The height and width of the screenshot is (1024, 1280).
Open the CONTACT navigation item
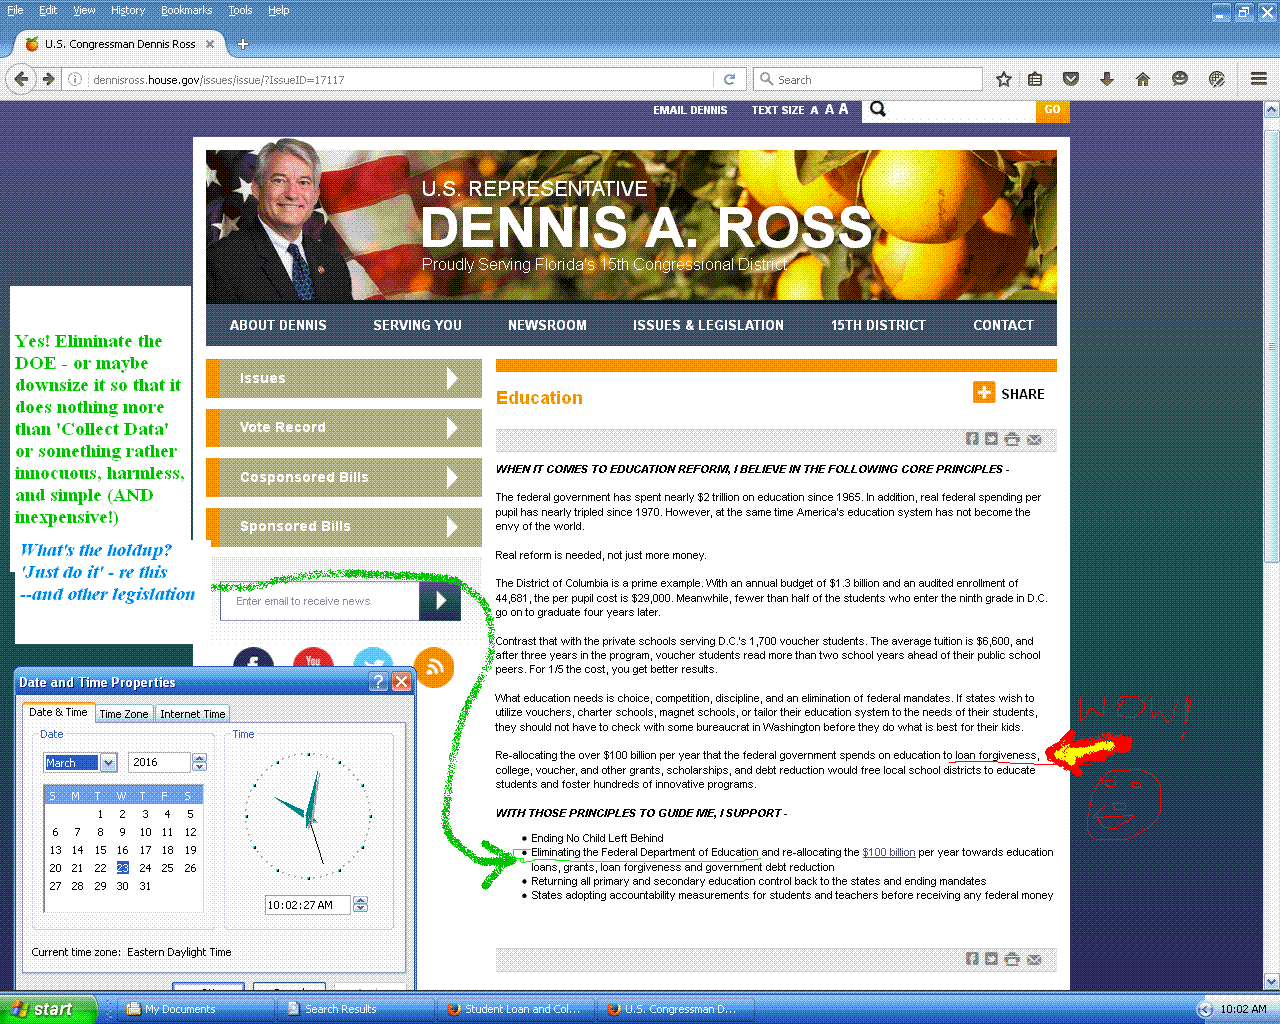coord(1003,325)
